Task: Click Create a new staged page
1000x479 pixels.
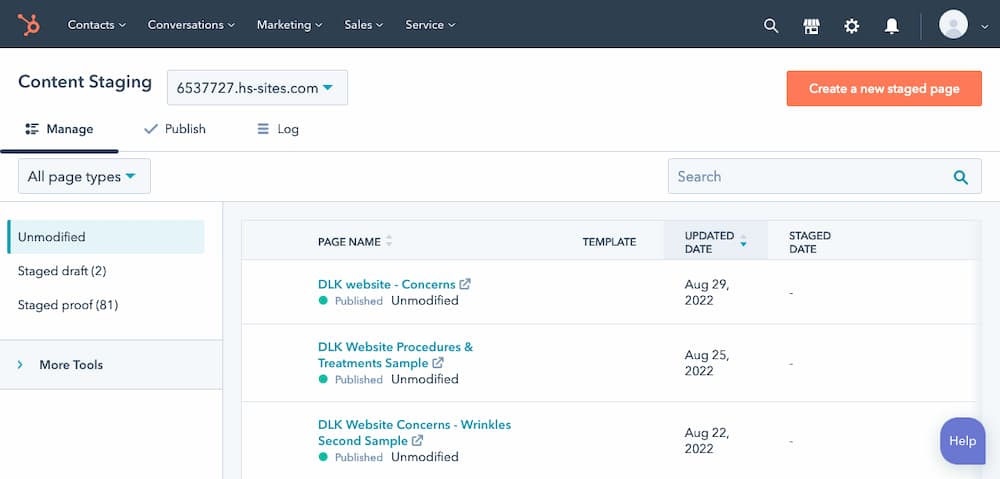Action: click(x=884, y=89)
